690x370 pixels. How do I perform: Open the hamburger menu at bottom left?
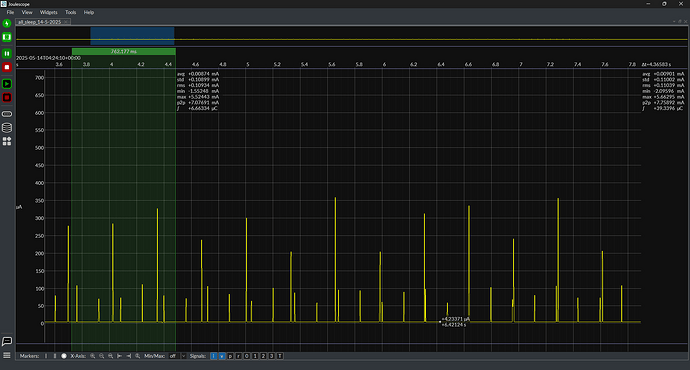[x=7, y=355]
